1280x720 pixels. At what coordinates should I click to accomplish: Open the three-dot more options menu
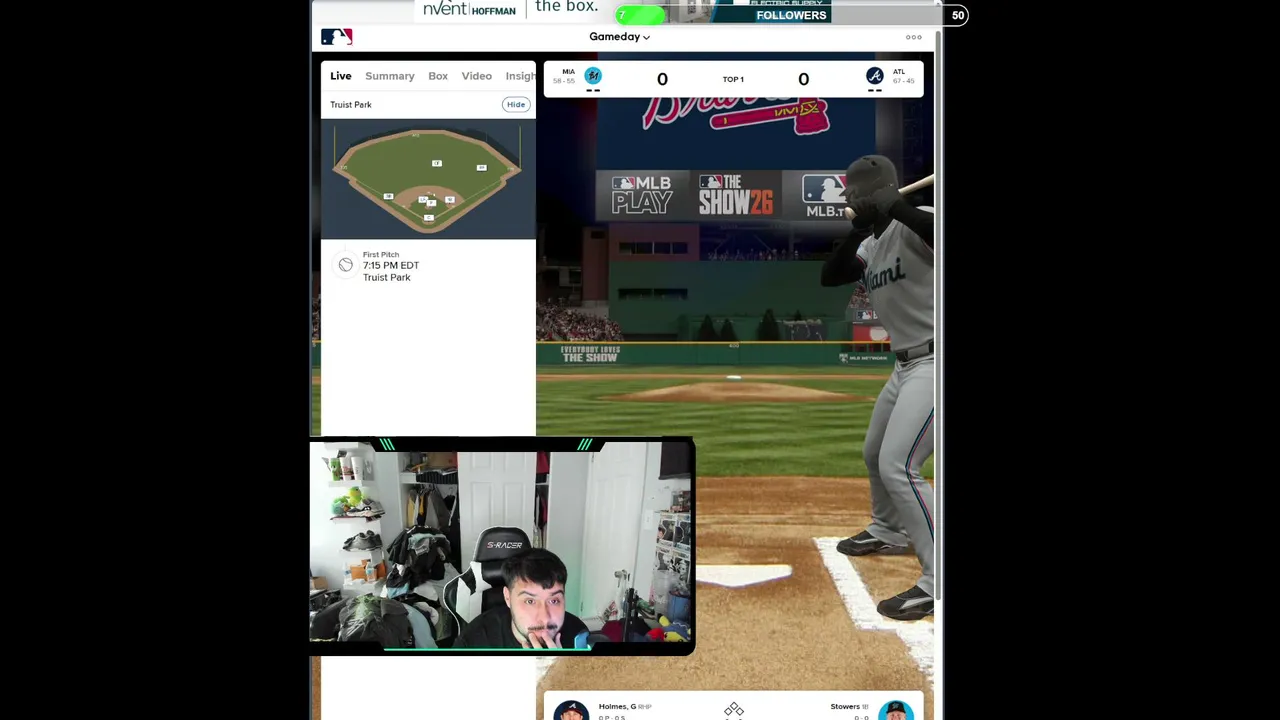[x=913, y=37]
